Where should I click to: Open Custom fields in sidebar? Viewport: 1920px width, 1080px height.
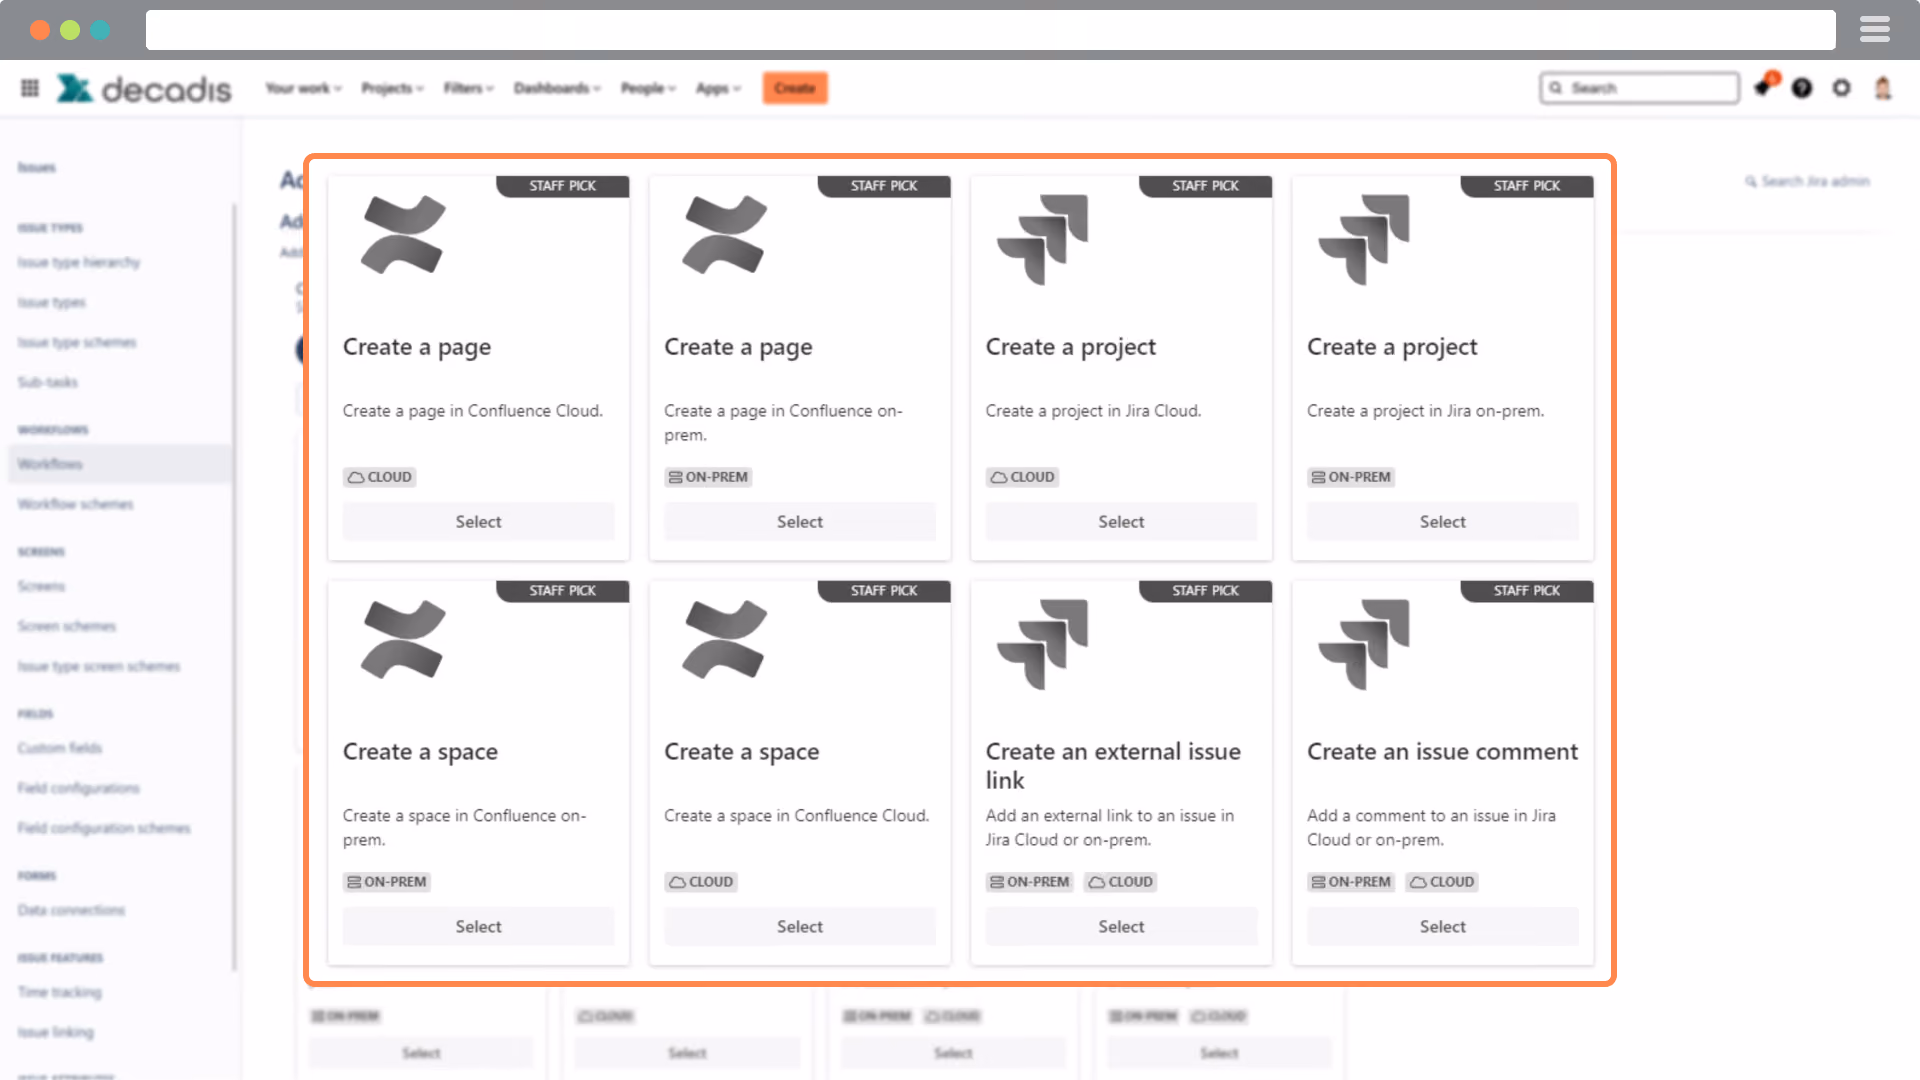tap(60, 748)
